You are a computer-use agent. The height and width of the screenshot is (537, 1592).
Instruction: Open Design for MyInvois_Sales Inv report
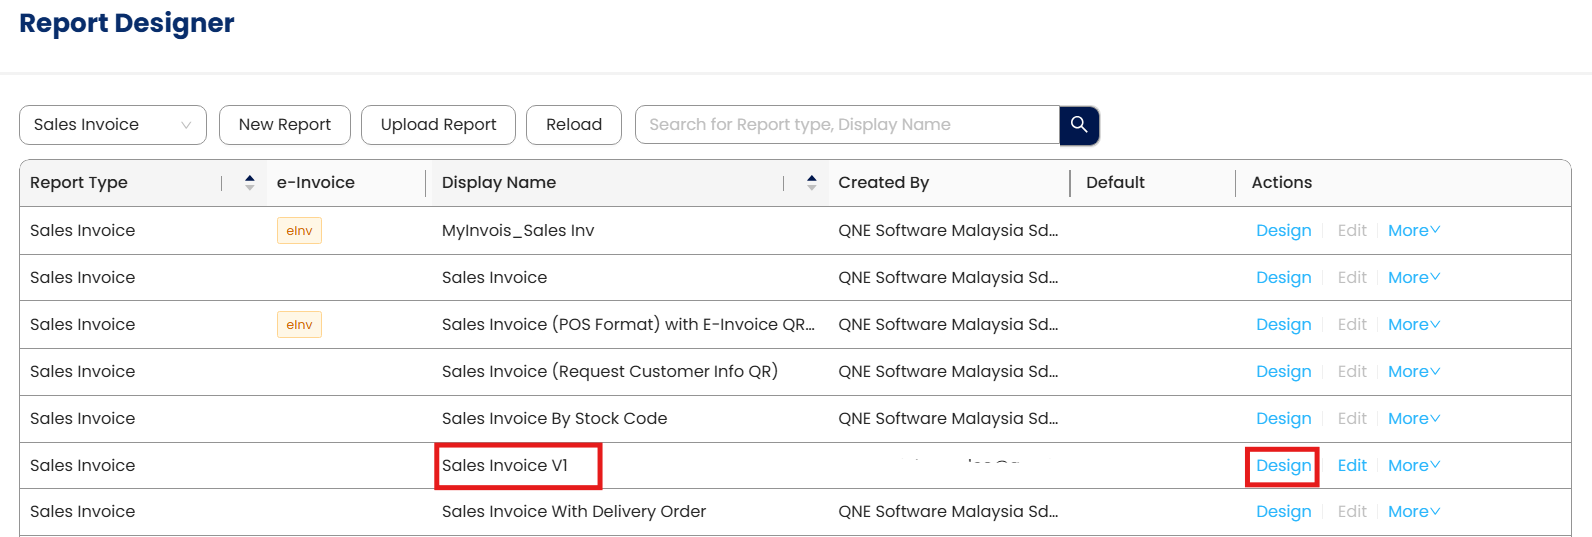point(1283,231)
